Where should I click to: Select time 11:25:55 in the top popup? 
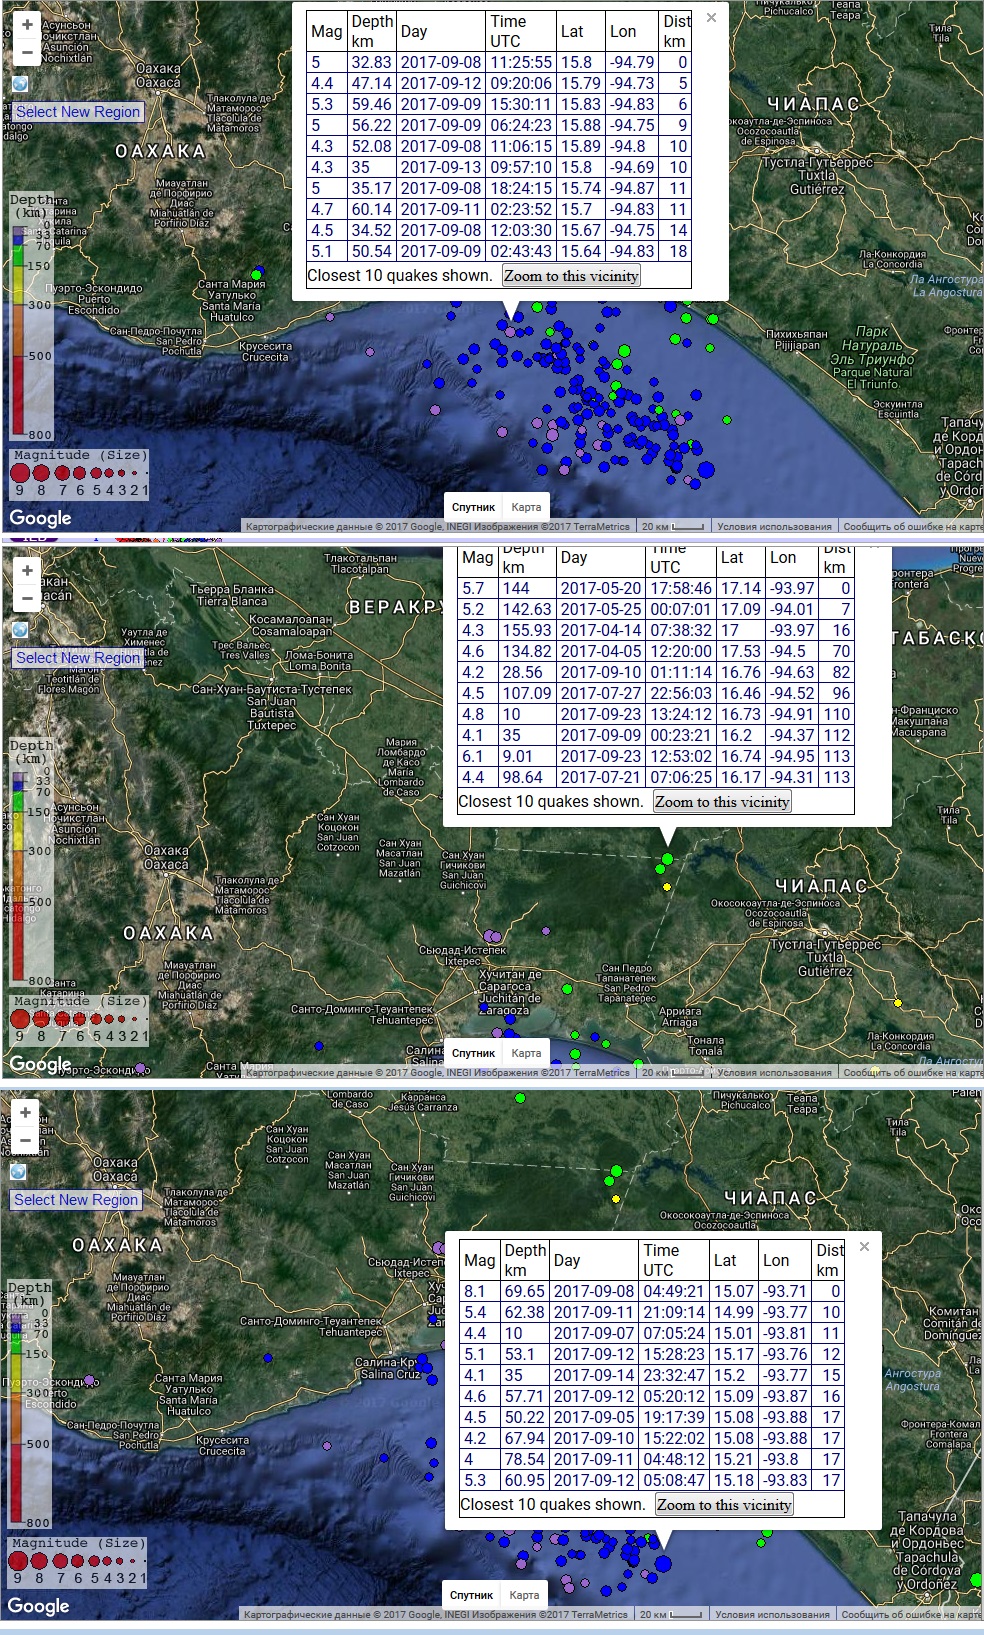[521, 62]
